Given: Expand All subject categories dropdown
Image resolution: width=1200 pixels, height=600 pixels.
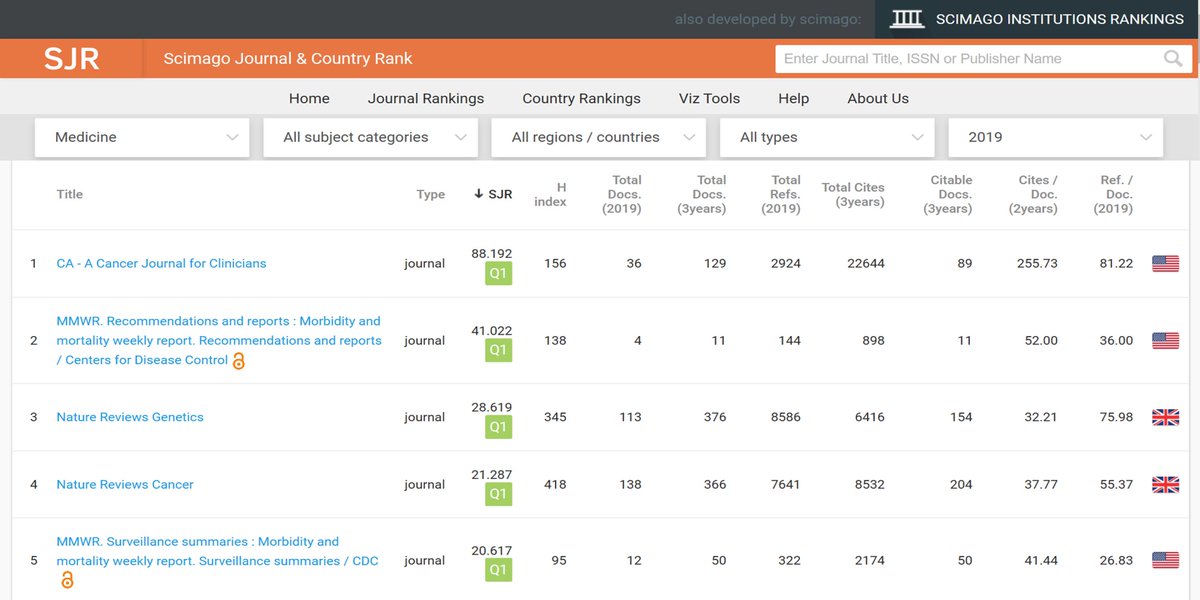Looking at the screenshot, I should pos(370,137).
